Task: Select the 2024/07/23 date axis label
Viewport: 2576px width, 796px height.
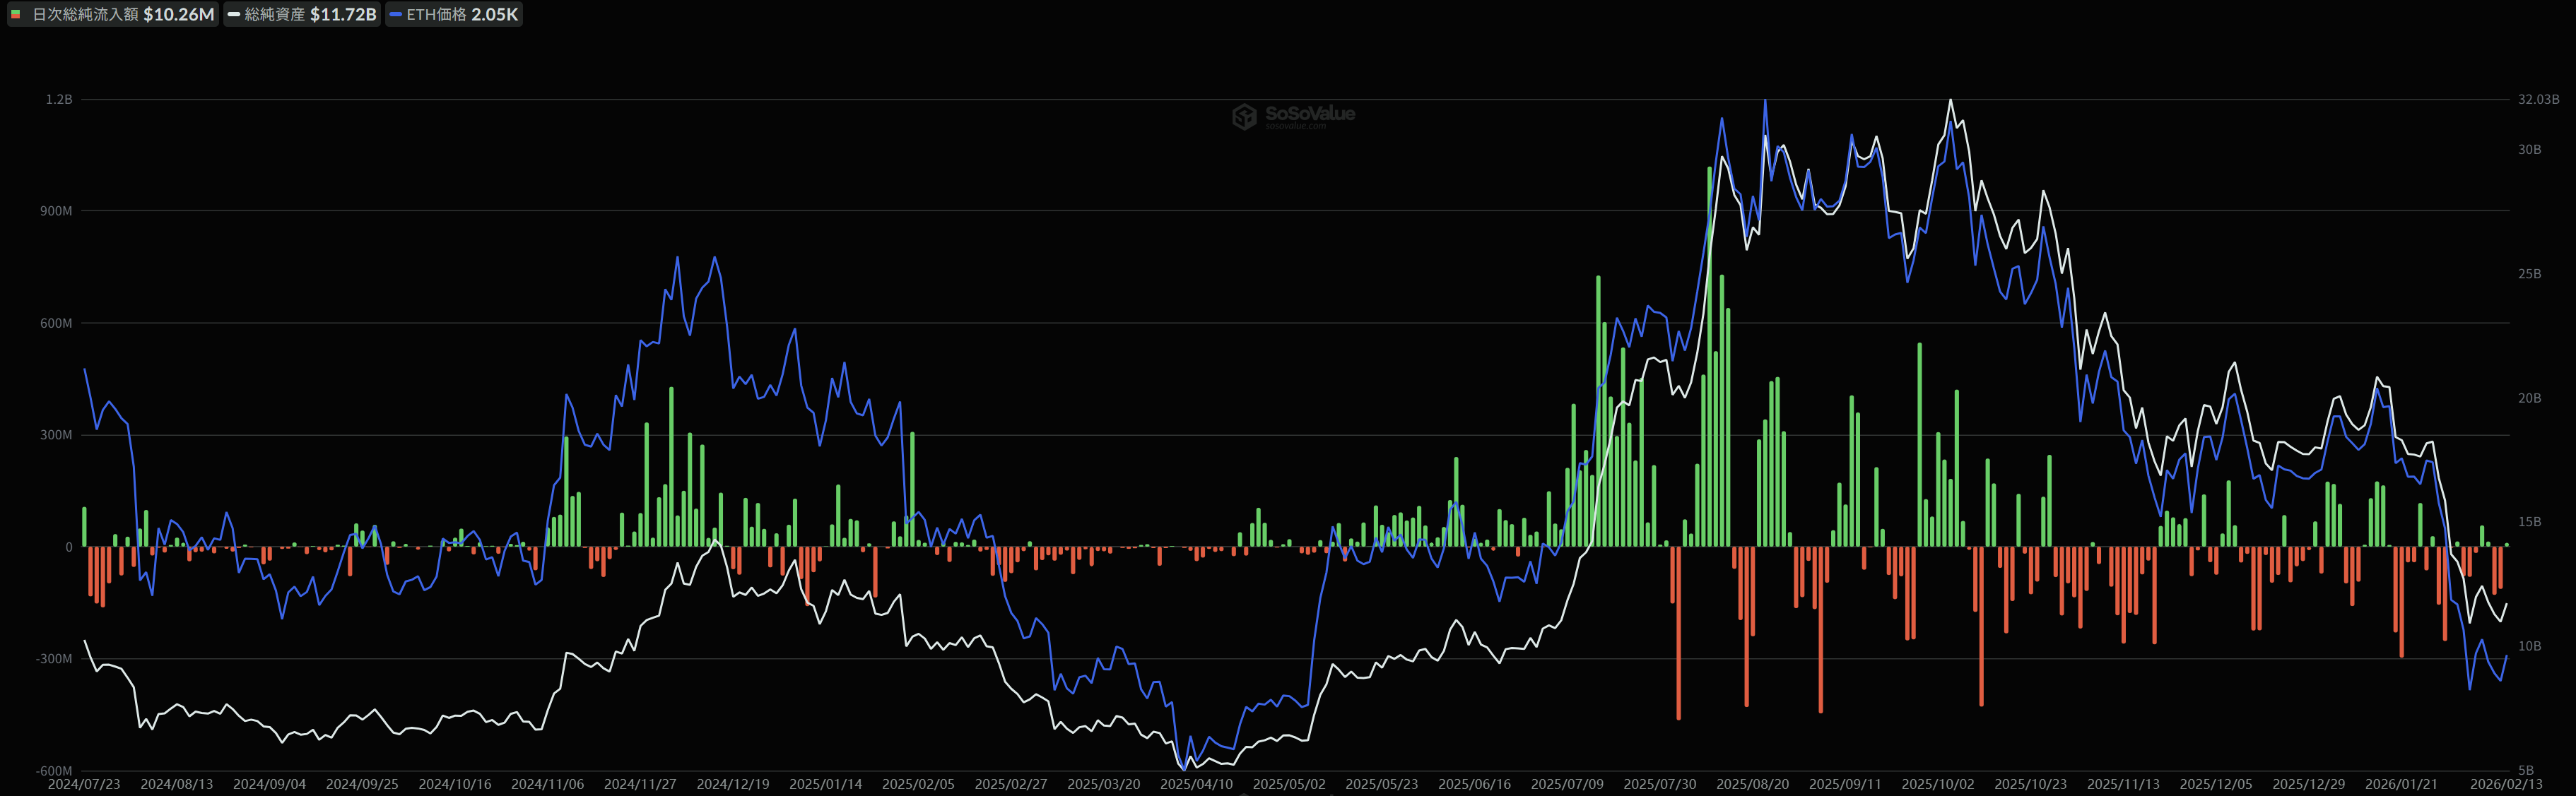Action: [84, 784]
